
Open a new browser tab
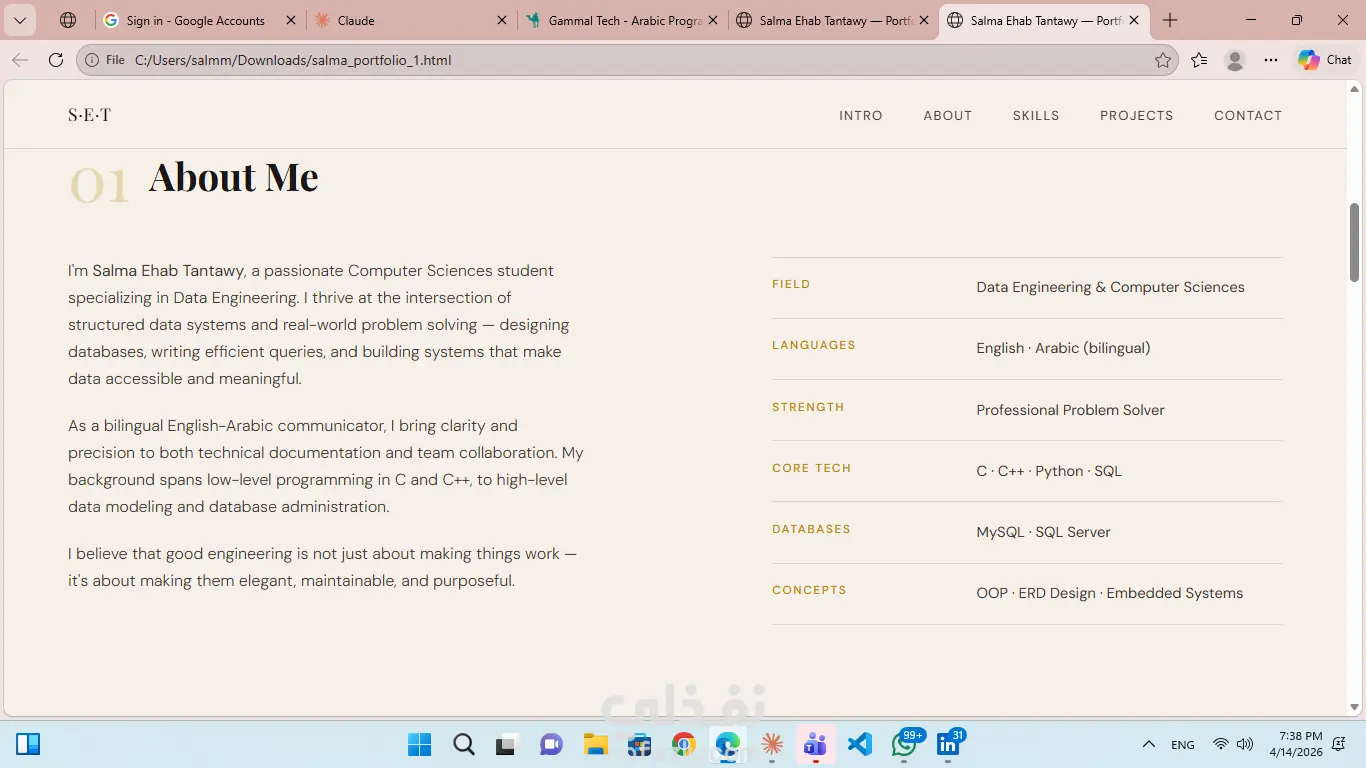(x=1170, y=20)
